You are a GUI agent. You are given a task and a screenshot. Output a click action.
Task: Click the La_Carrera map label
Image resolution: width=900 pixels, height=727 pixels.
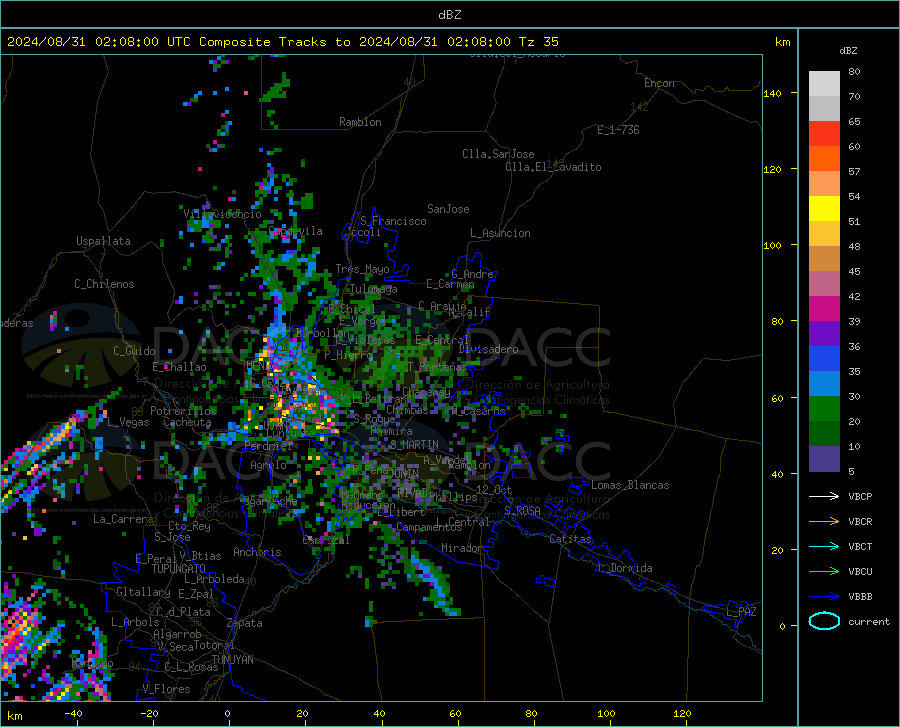123,519
